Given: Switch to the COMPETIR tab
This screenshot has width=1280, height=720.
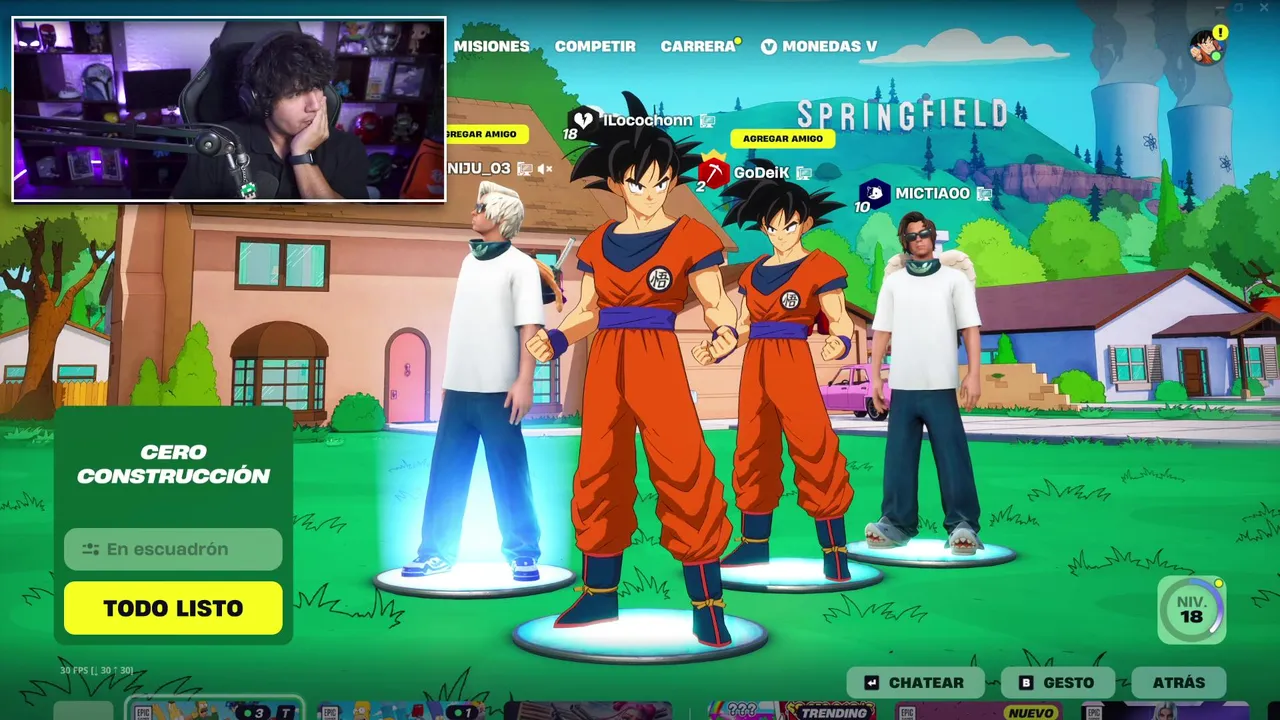Looking at the screenshot, I should click(595, 46).
